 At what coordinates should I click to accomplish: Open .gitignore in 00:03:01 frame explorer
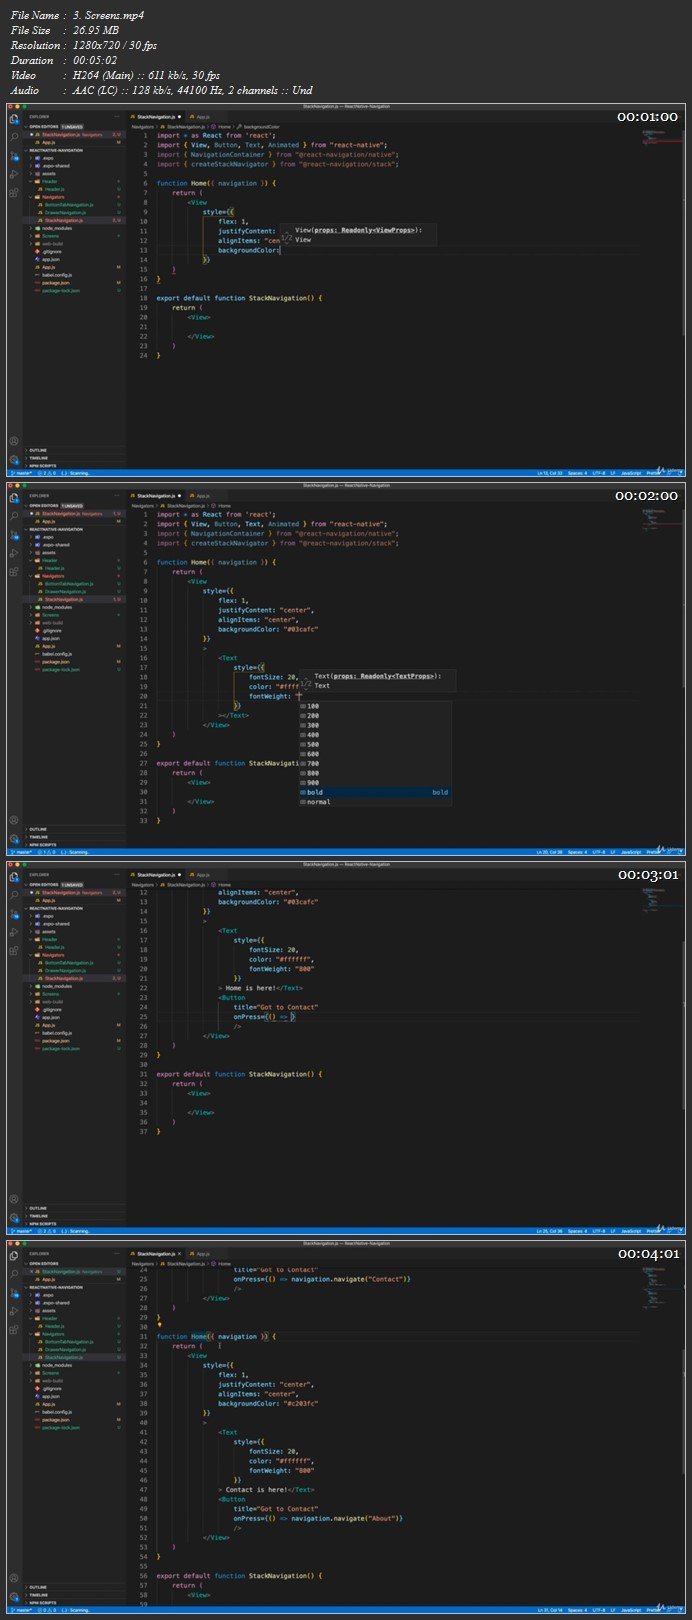tap(75, 1009)
